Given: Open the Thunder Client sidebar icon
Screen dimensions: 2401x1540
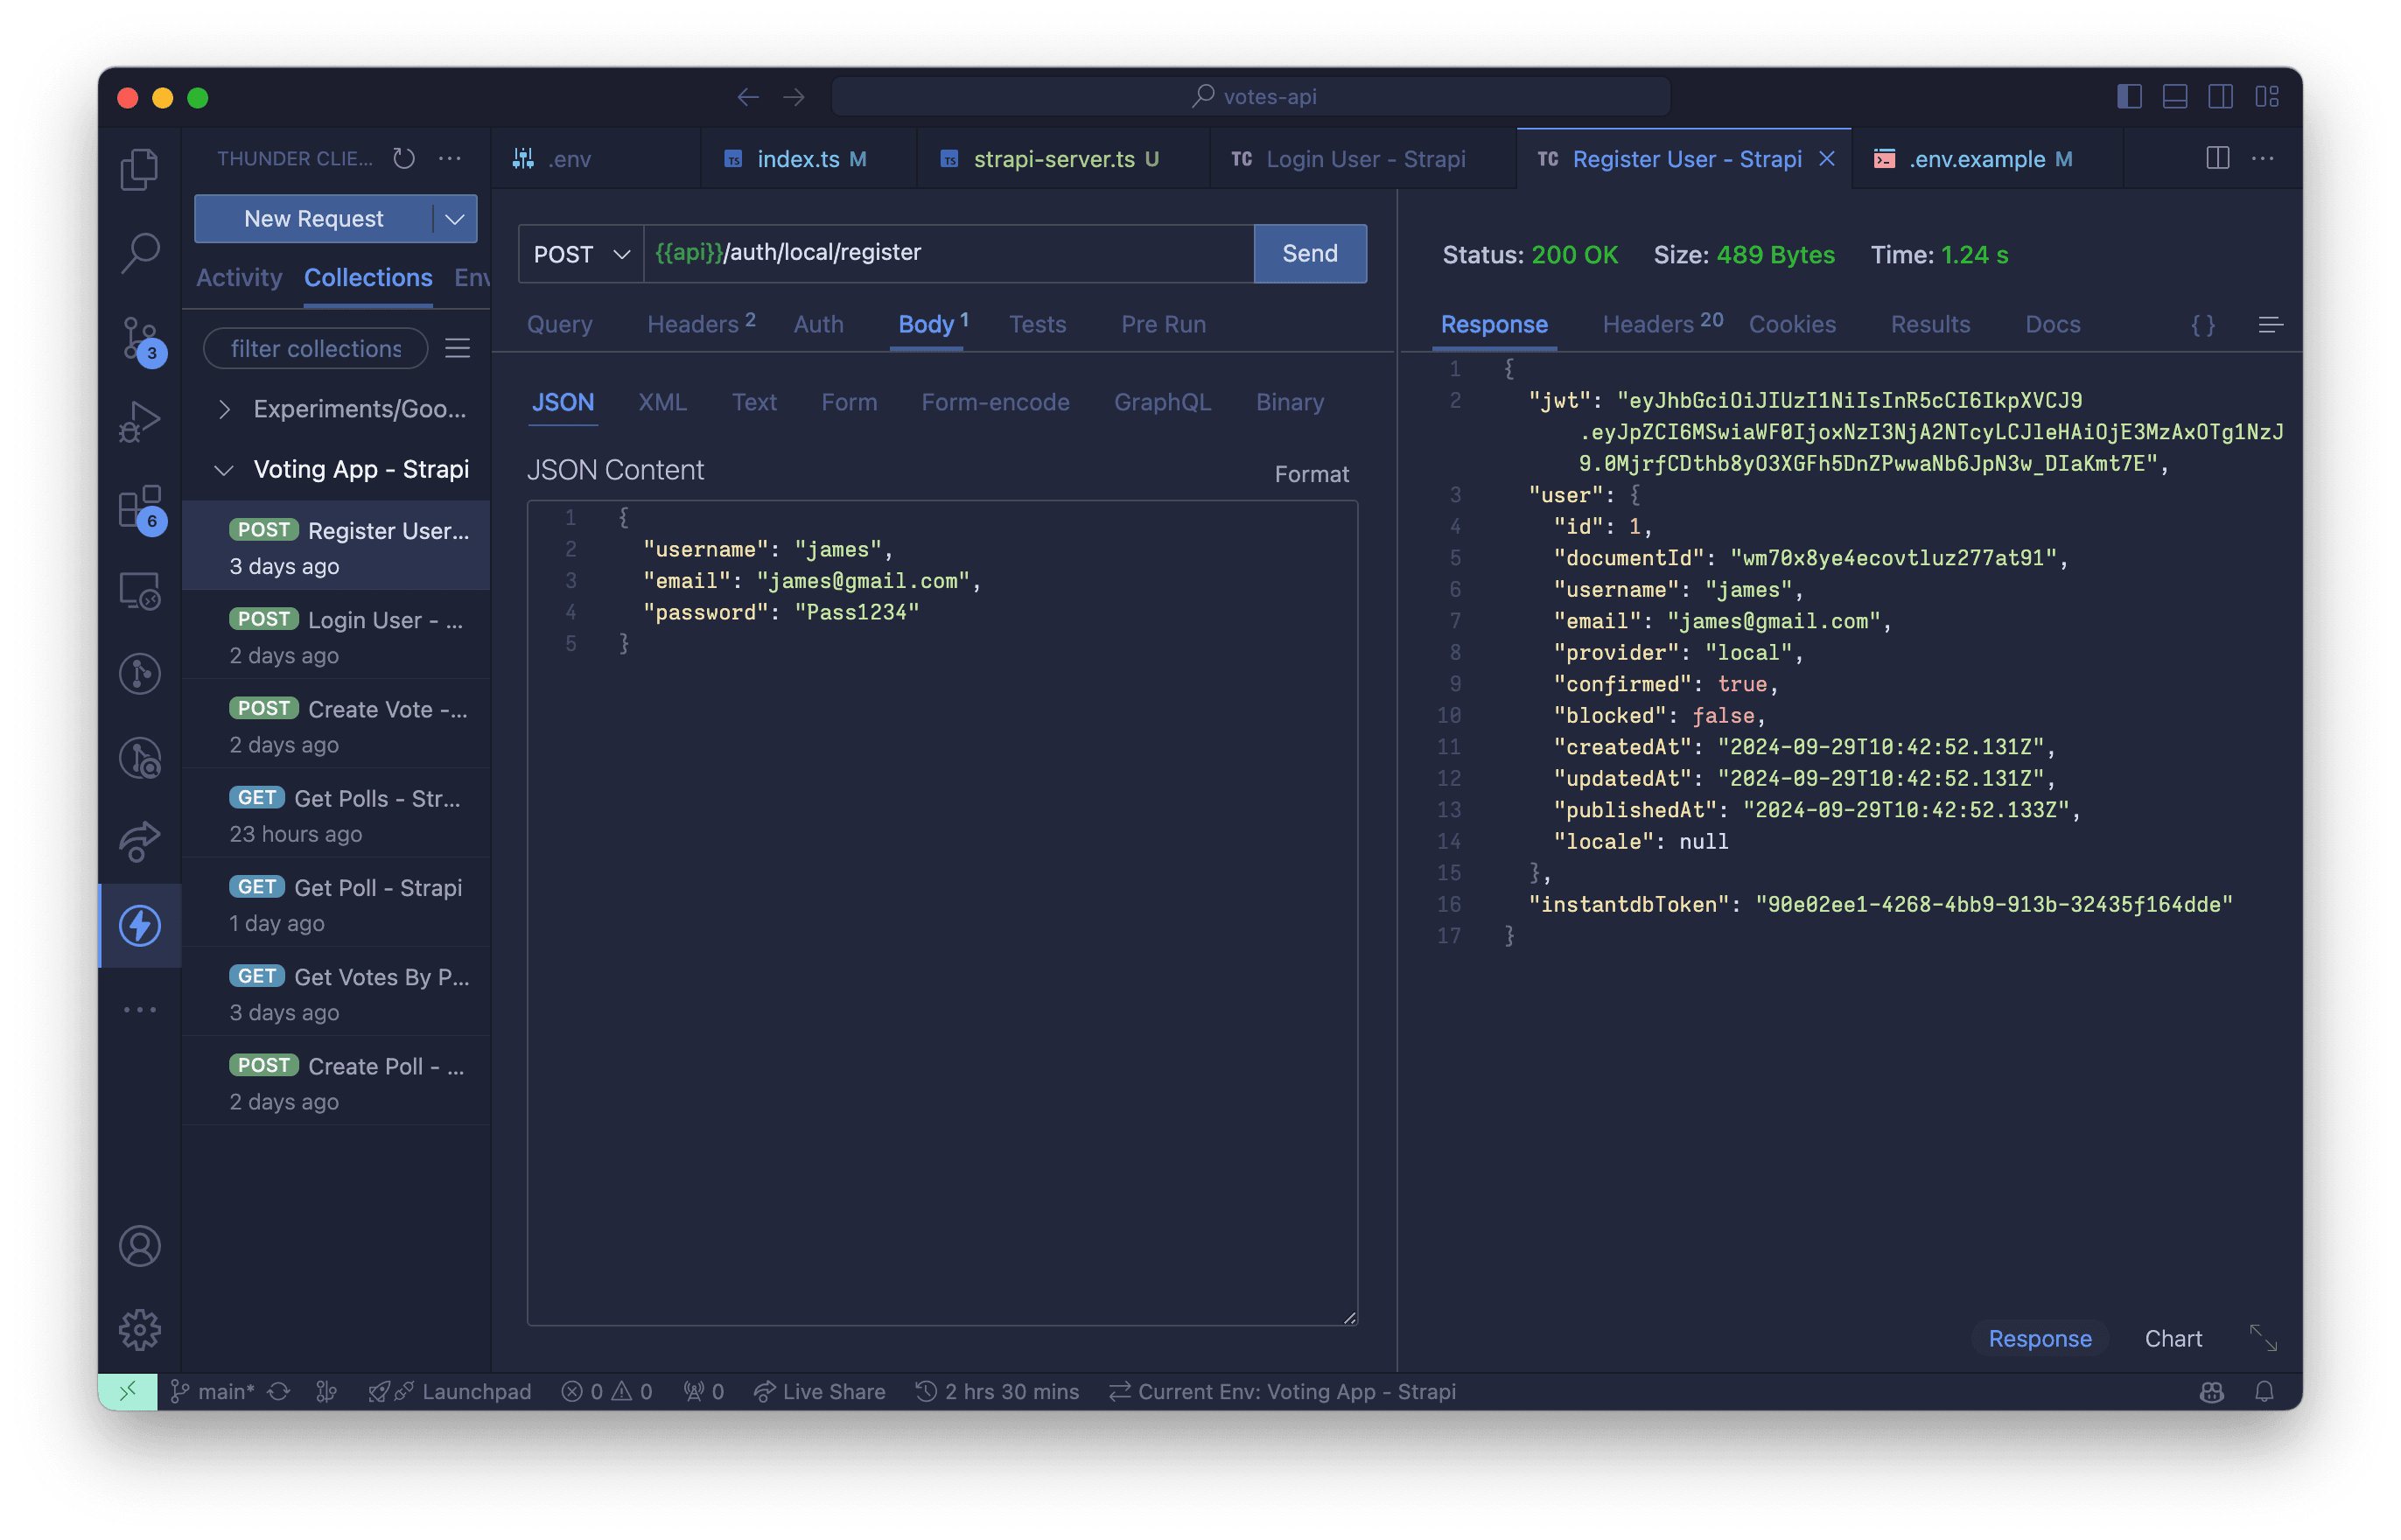Looking at the screenshot, I should point(139,925).
